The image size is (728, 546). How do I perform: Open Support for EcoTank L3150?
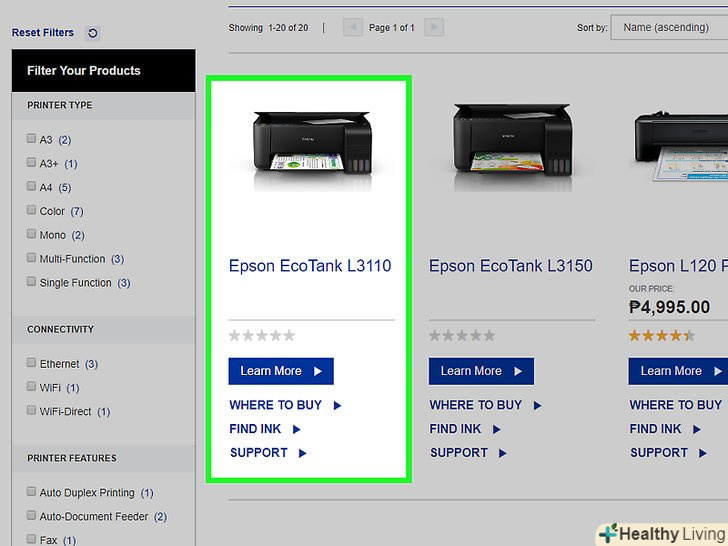point(468,453)
